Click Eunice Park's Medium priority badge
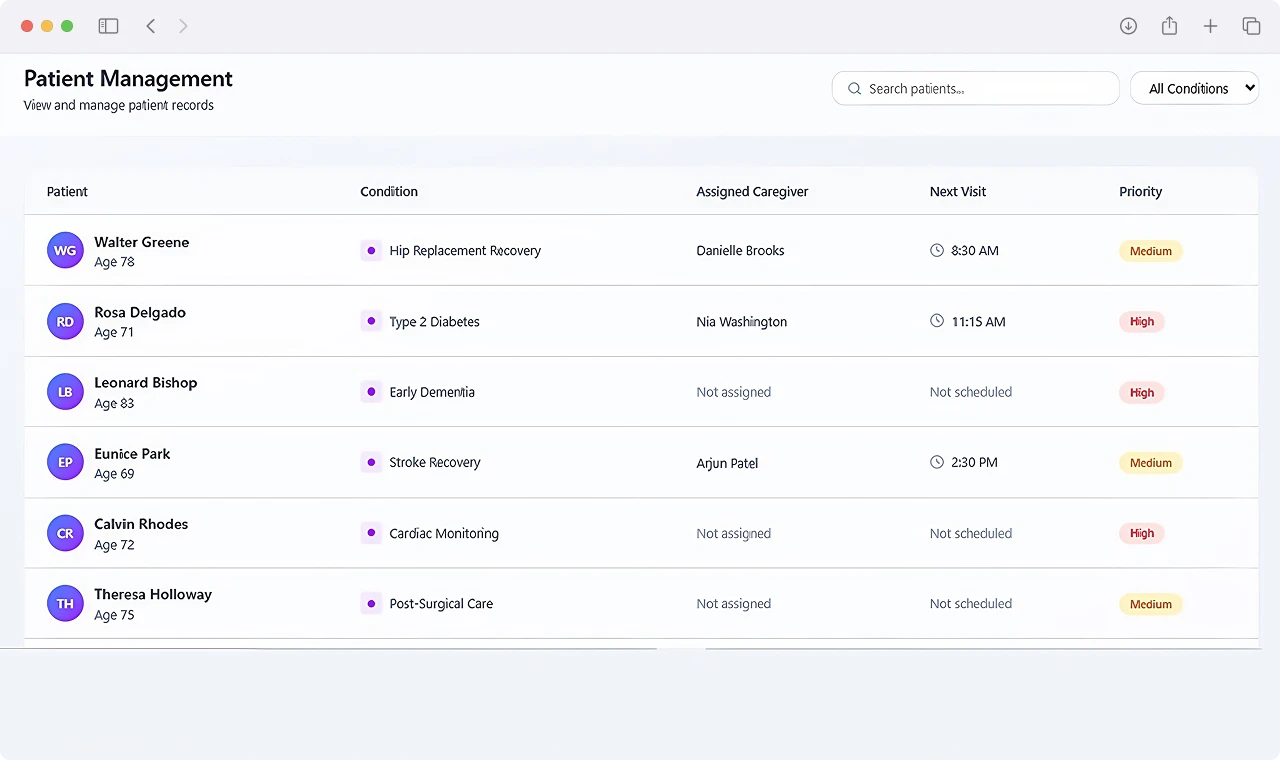 [x=1151, y=462]
